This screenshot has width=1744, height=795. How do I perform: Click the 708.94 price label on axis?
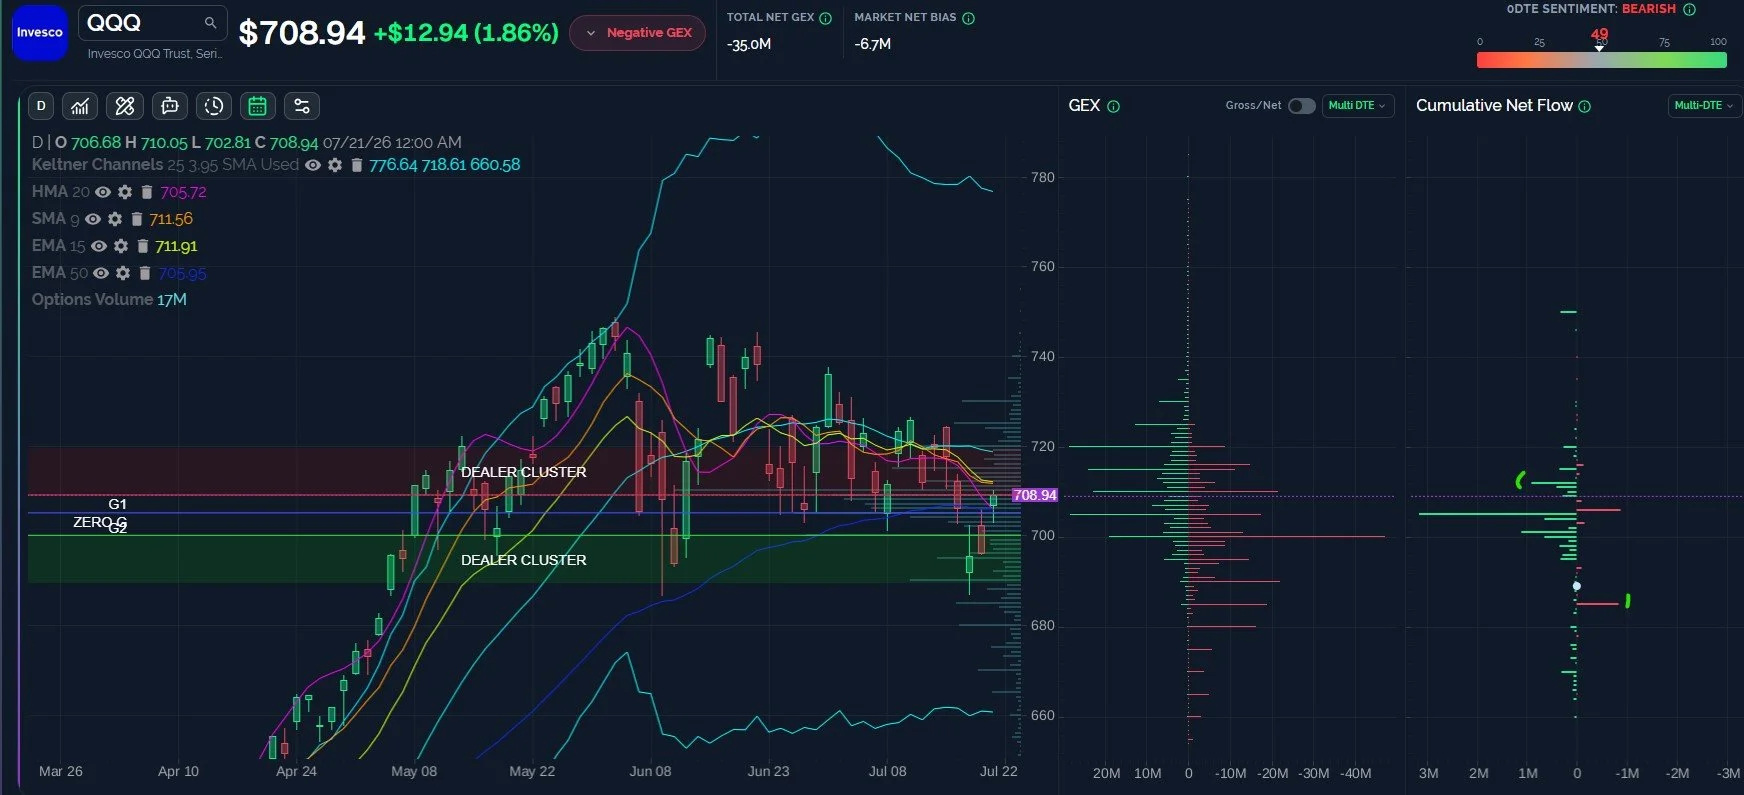(1035, 495)
